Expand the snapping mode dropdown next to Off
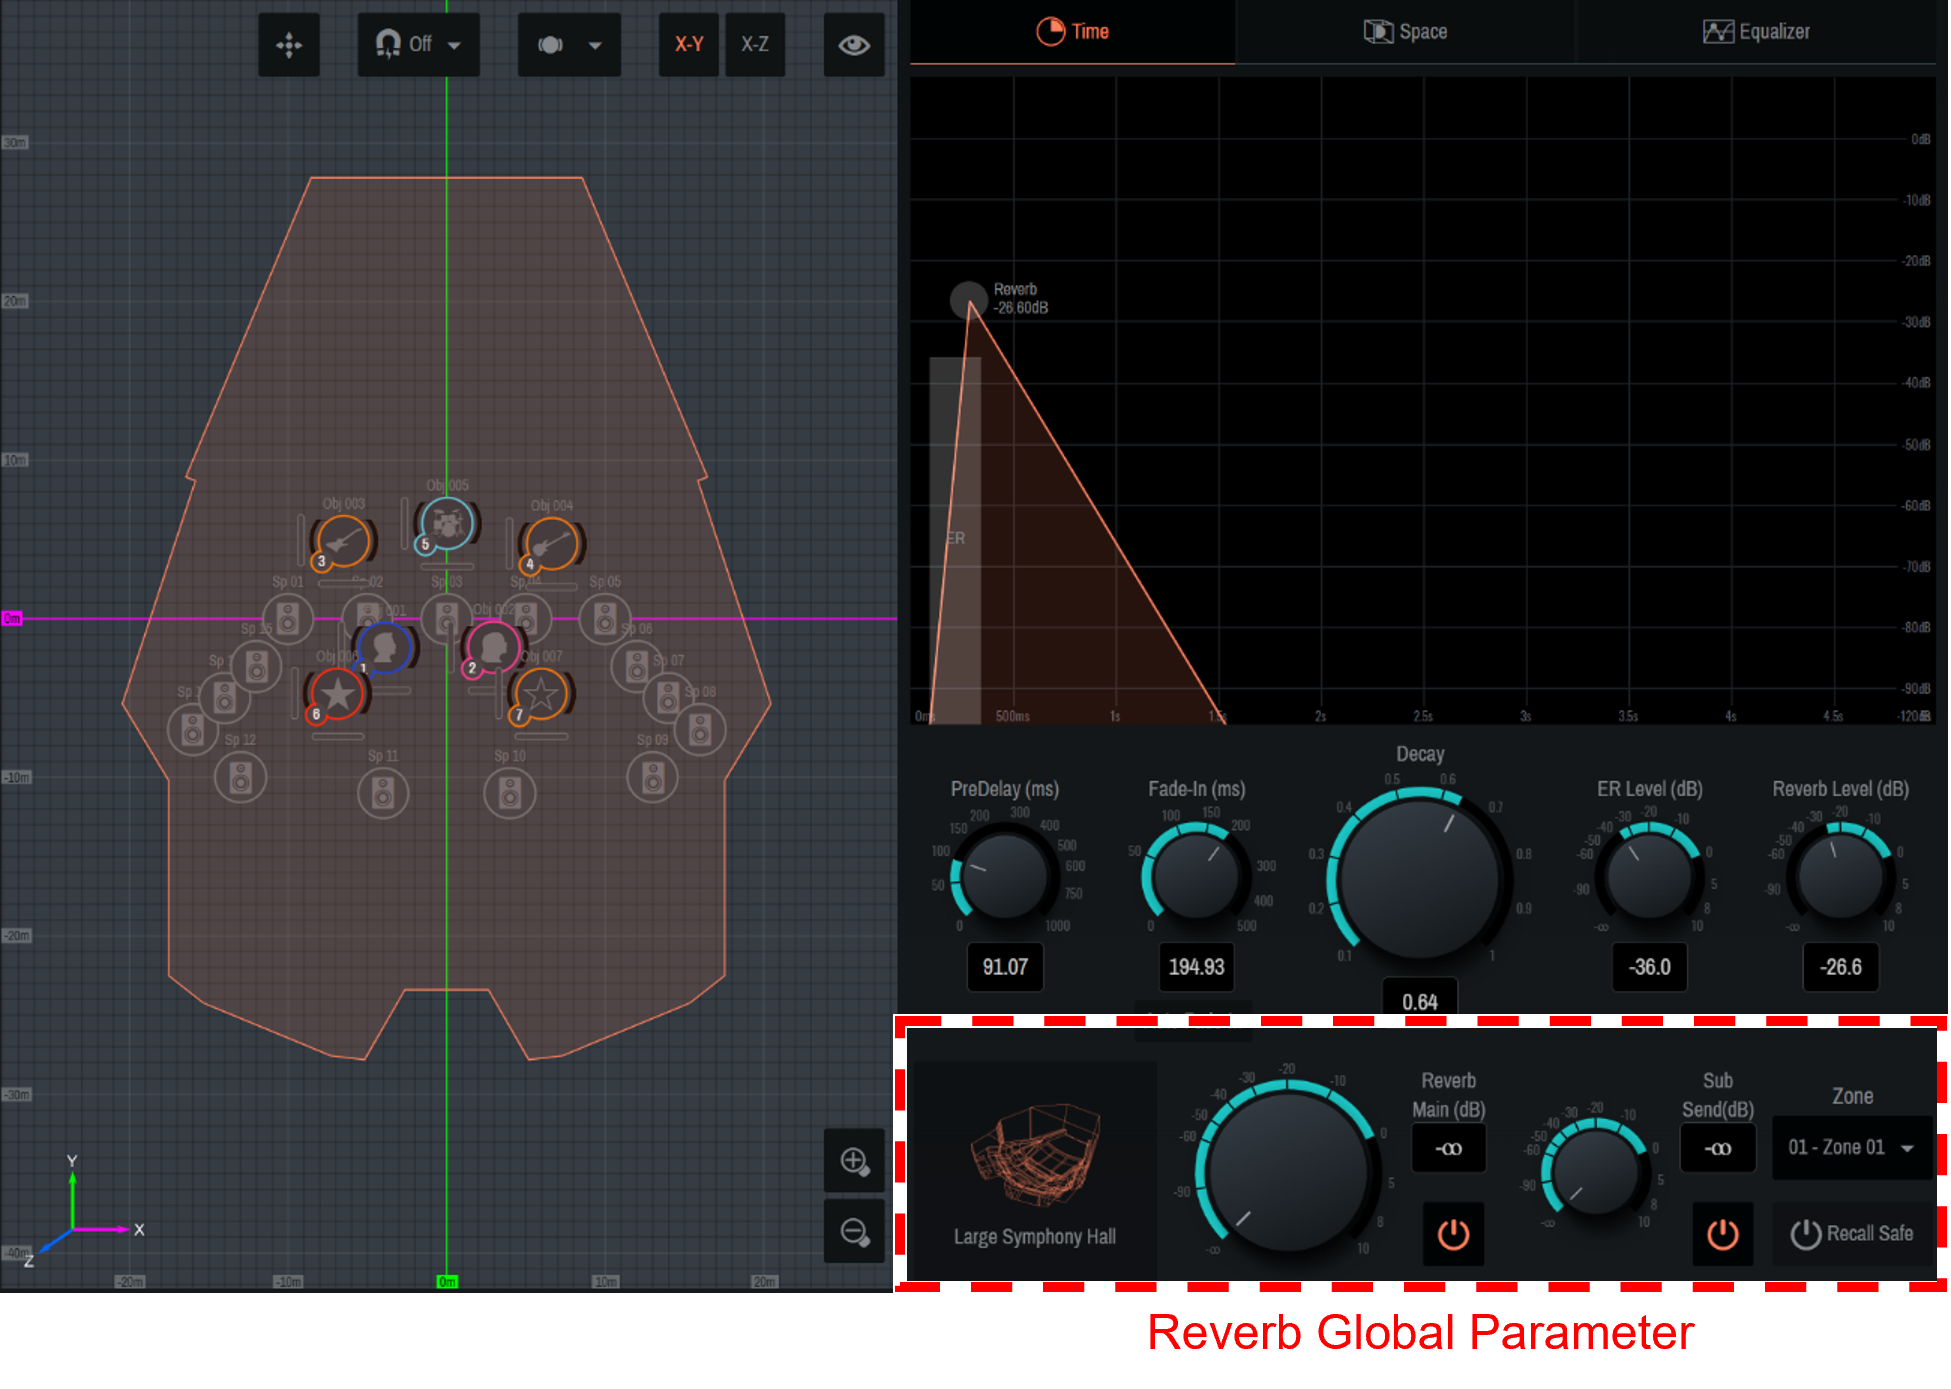 453,44
